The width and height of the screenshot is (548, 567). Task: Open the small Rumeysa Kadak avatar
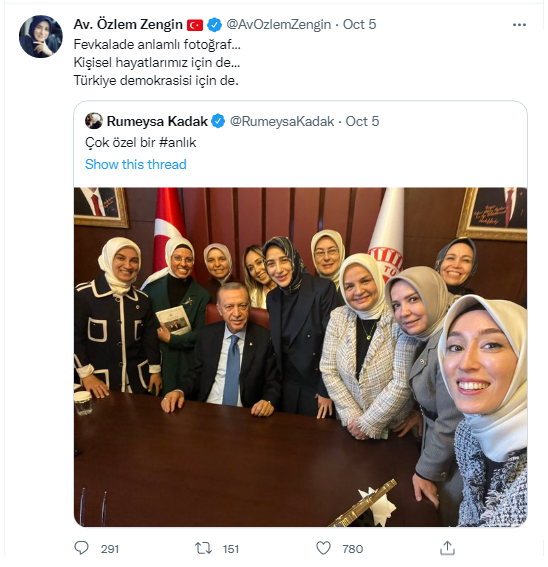(x=94, y=121)
